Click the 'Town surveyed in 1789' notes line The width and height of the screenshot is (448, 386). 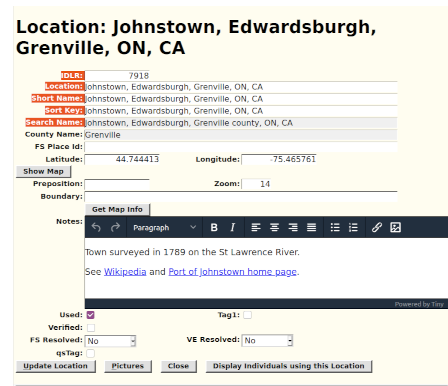192,252
